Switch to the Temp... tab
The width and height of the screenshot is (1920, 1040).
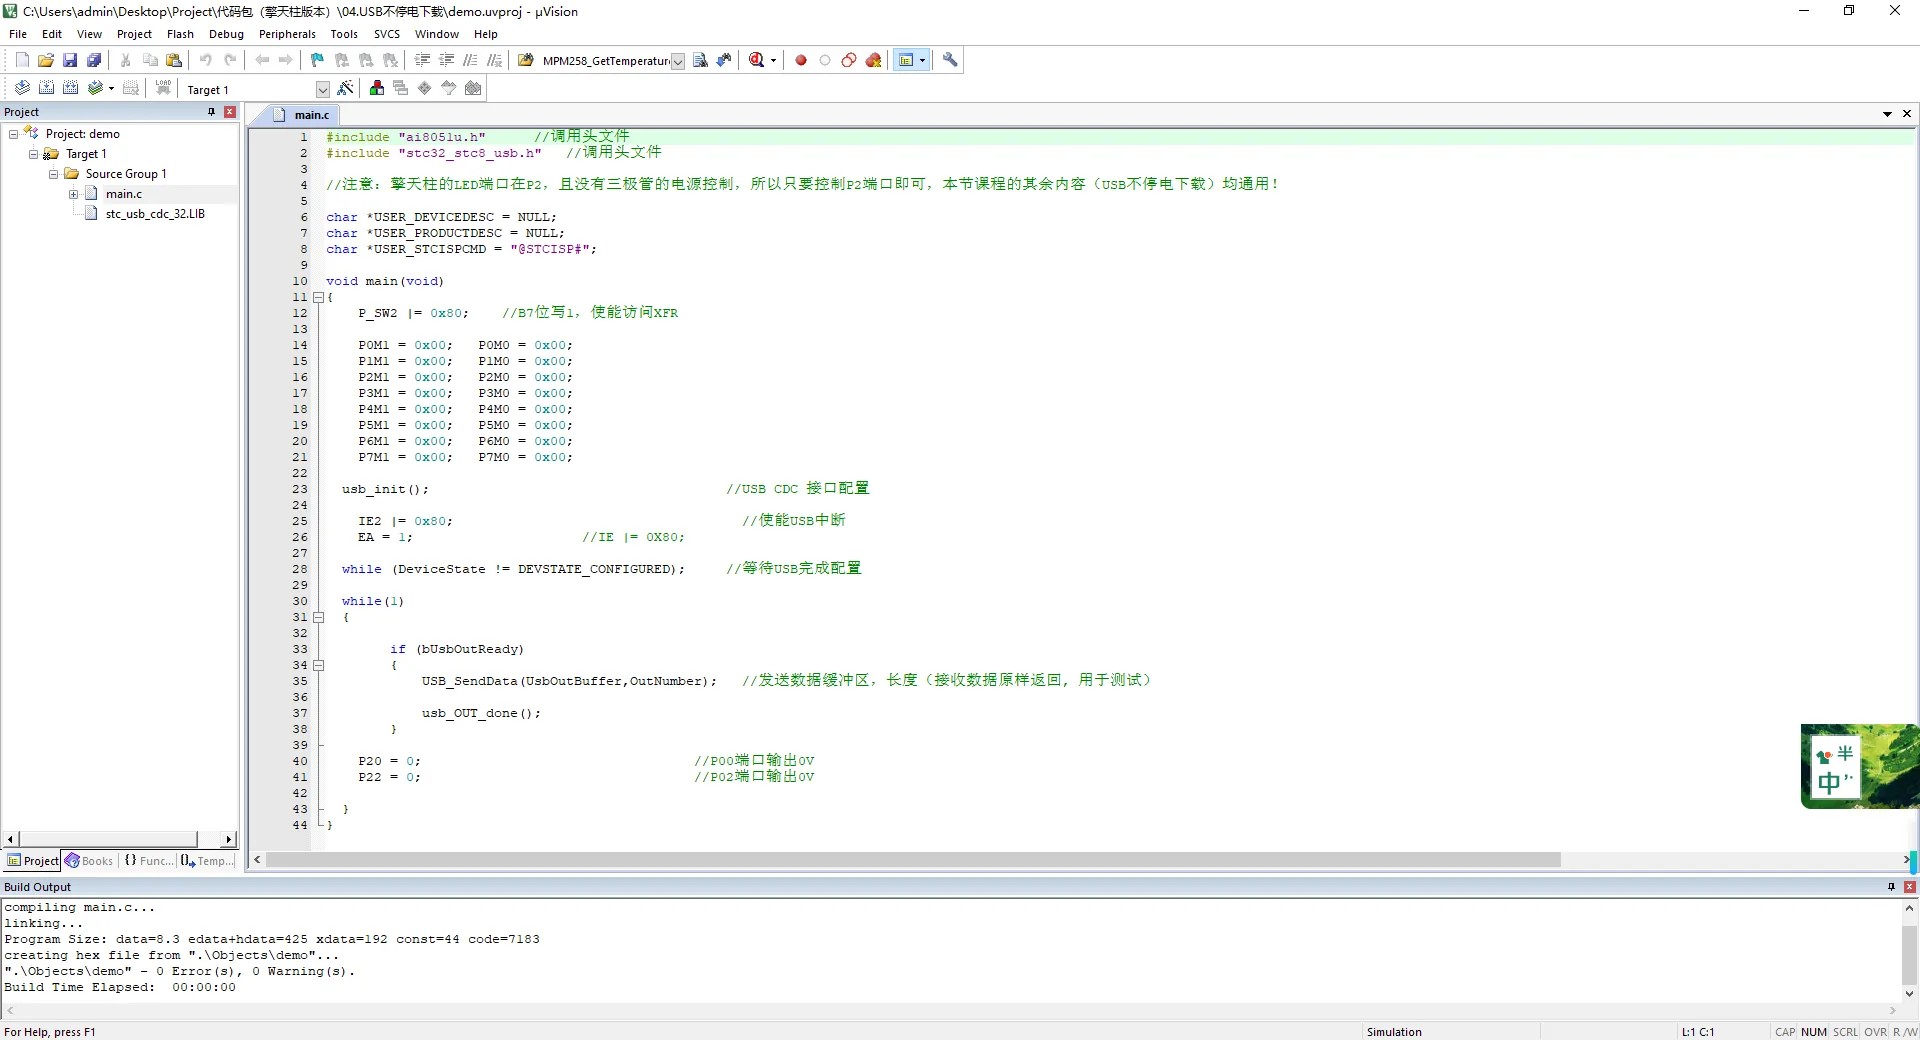pos(208,861)
